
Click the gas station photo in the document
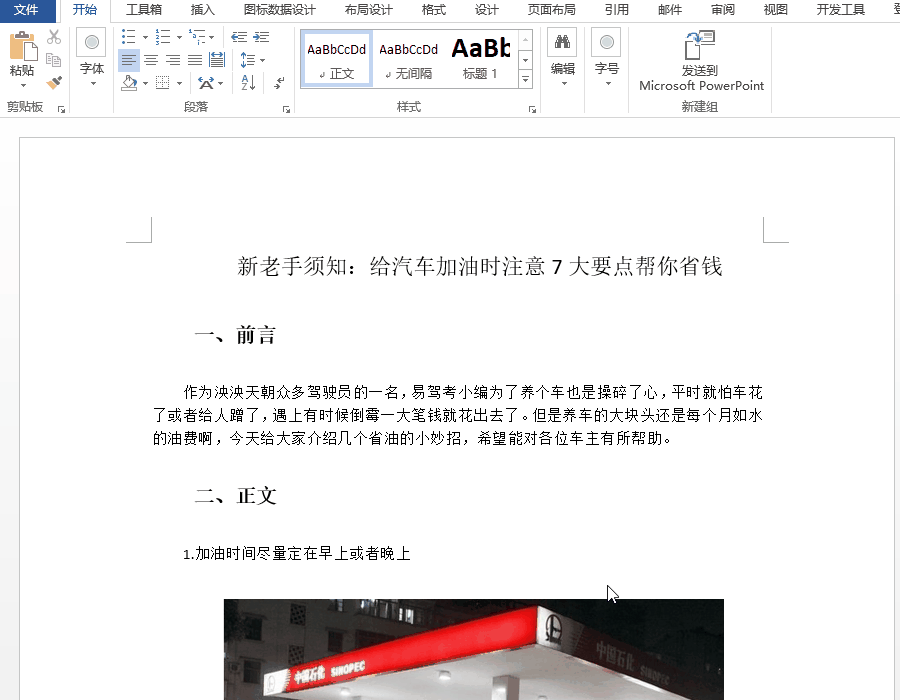click(x=473, y=650)
